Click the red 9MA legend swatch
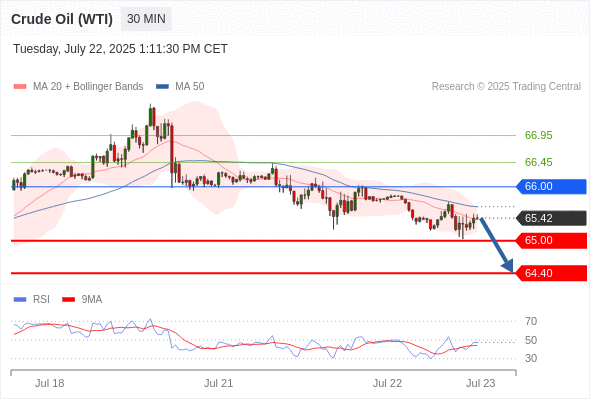Image resolution: width=590 pixels, height=400 pixels. 68,300
